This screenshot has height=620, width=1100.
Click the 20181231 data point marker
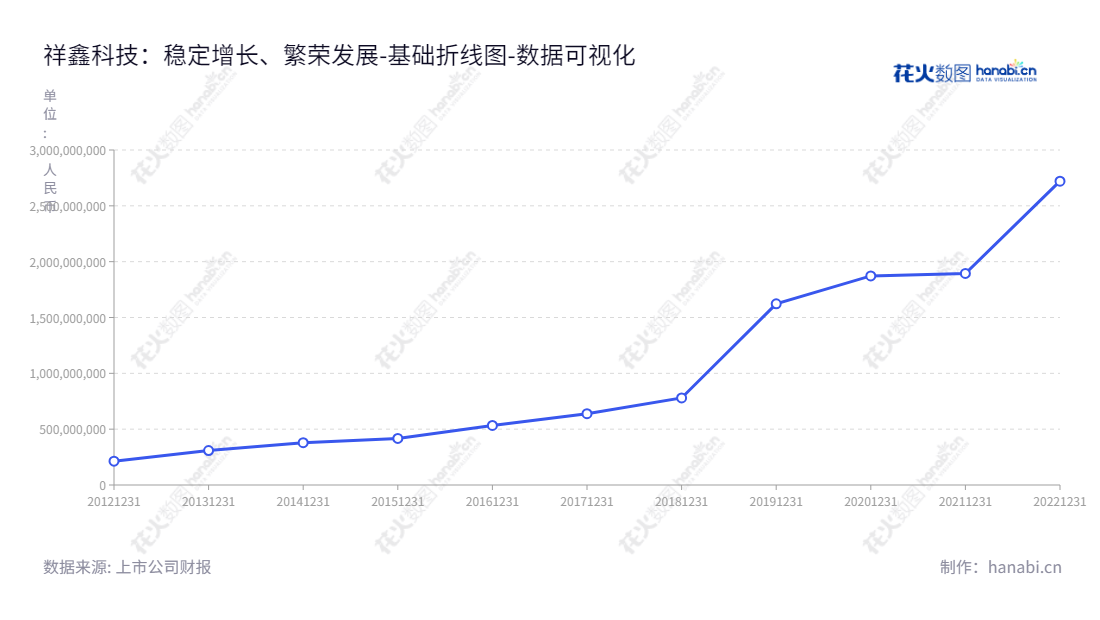point(681,398)
